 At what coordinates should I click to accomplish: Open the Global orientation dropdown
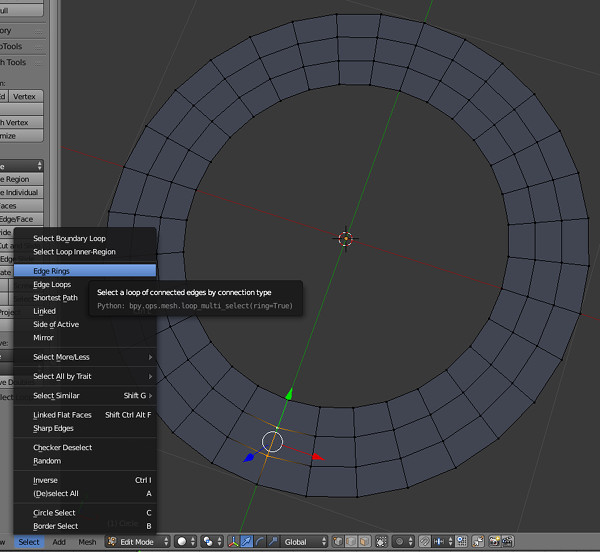(304, 541)
